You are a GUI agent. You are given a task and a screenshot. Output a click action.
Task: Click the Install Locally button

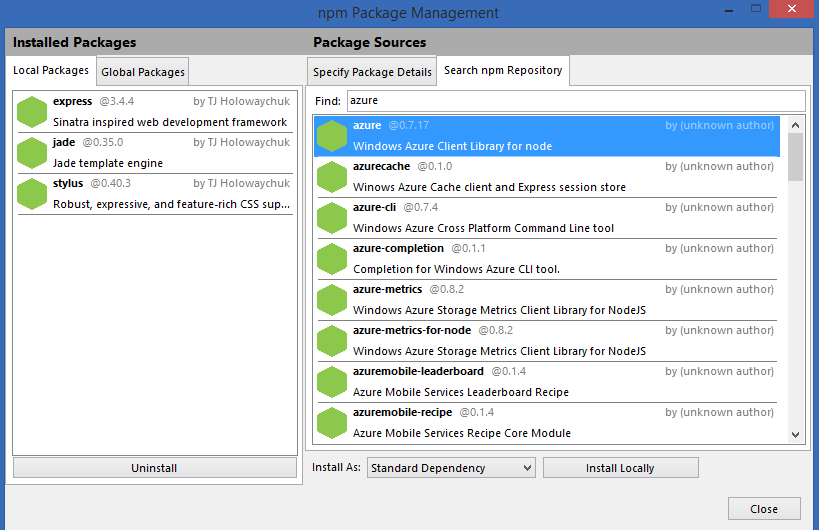click(x=621, y=468)
